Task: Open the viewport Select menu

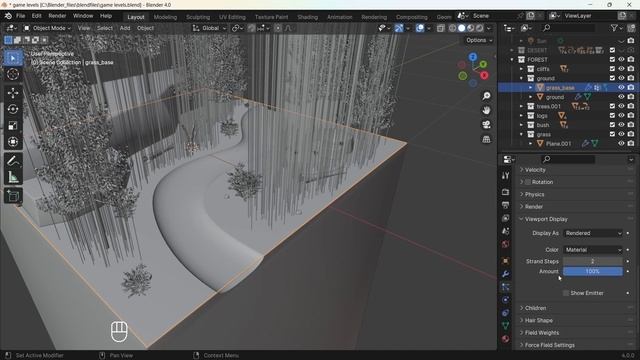Action: [104, 28]
